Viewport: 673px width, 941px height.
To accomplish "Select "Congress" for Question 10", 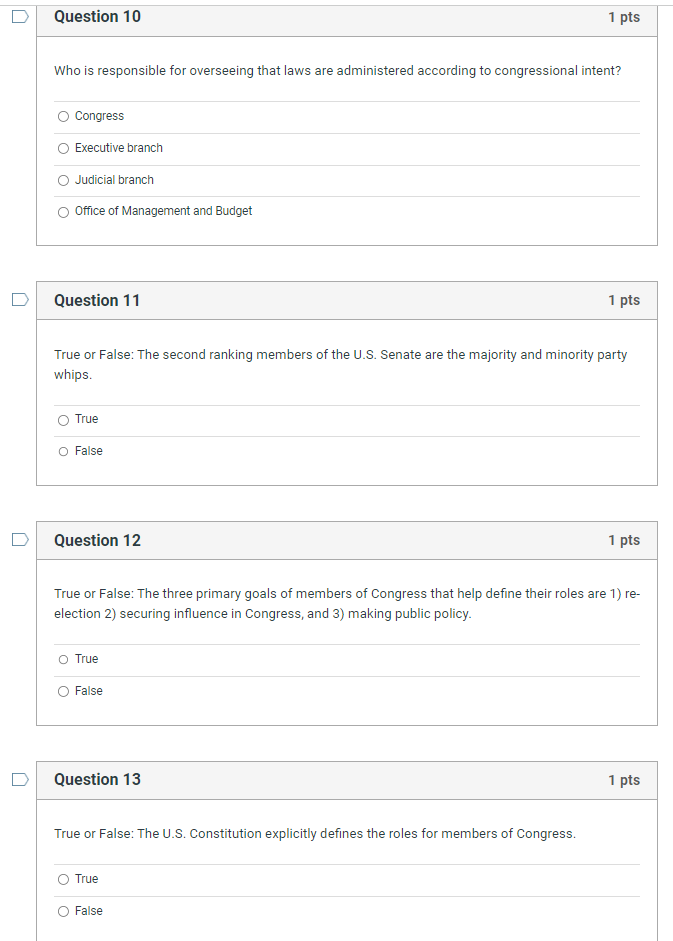I will point(63,116).
